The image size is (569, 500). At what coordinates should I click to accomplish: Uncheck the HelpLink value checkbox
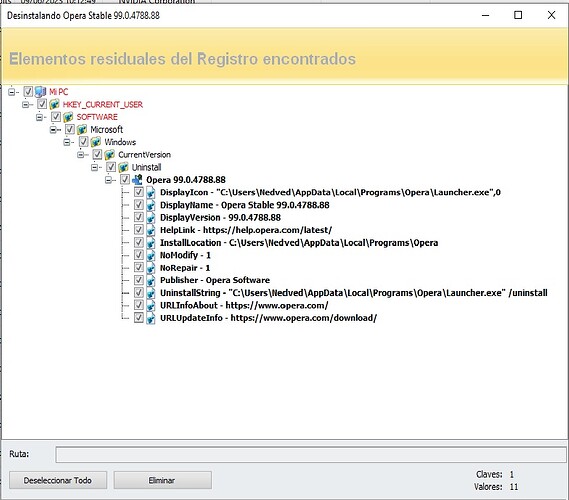(x=139, y=230)
